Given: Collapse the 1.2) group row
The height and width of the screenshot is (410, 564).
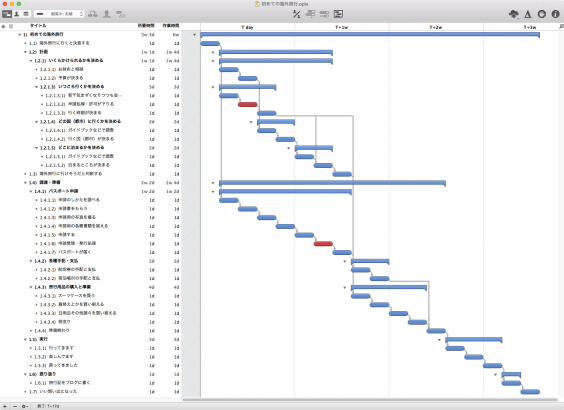Looking at the screenshot, I should (x=25, y=52).
